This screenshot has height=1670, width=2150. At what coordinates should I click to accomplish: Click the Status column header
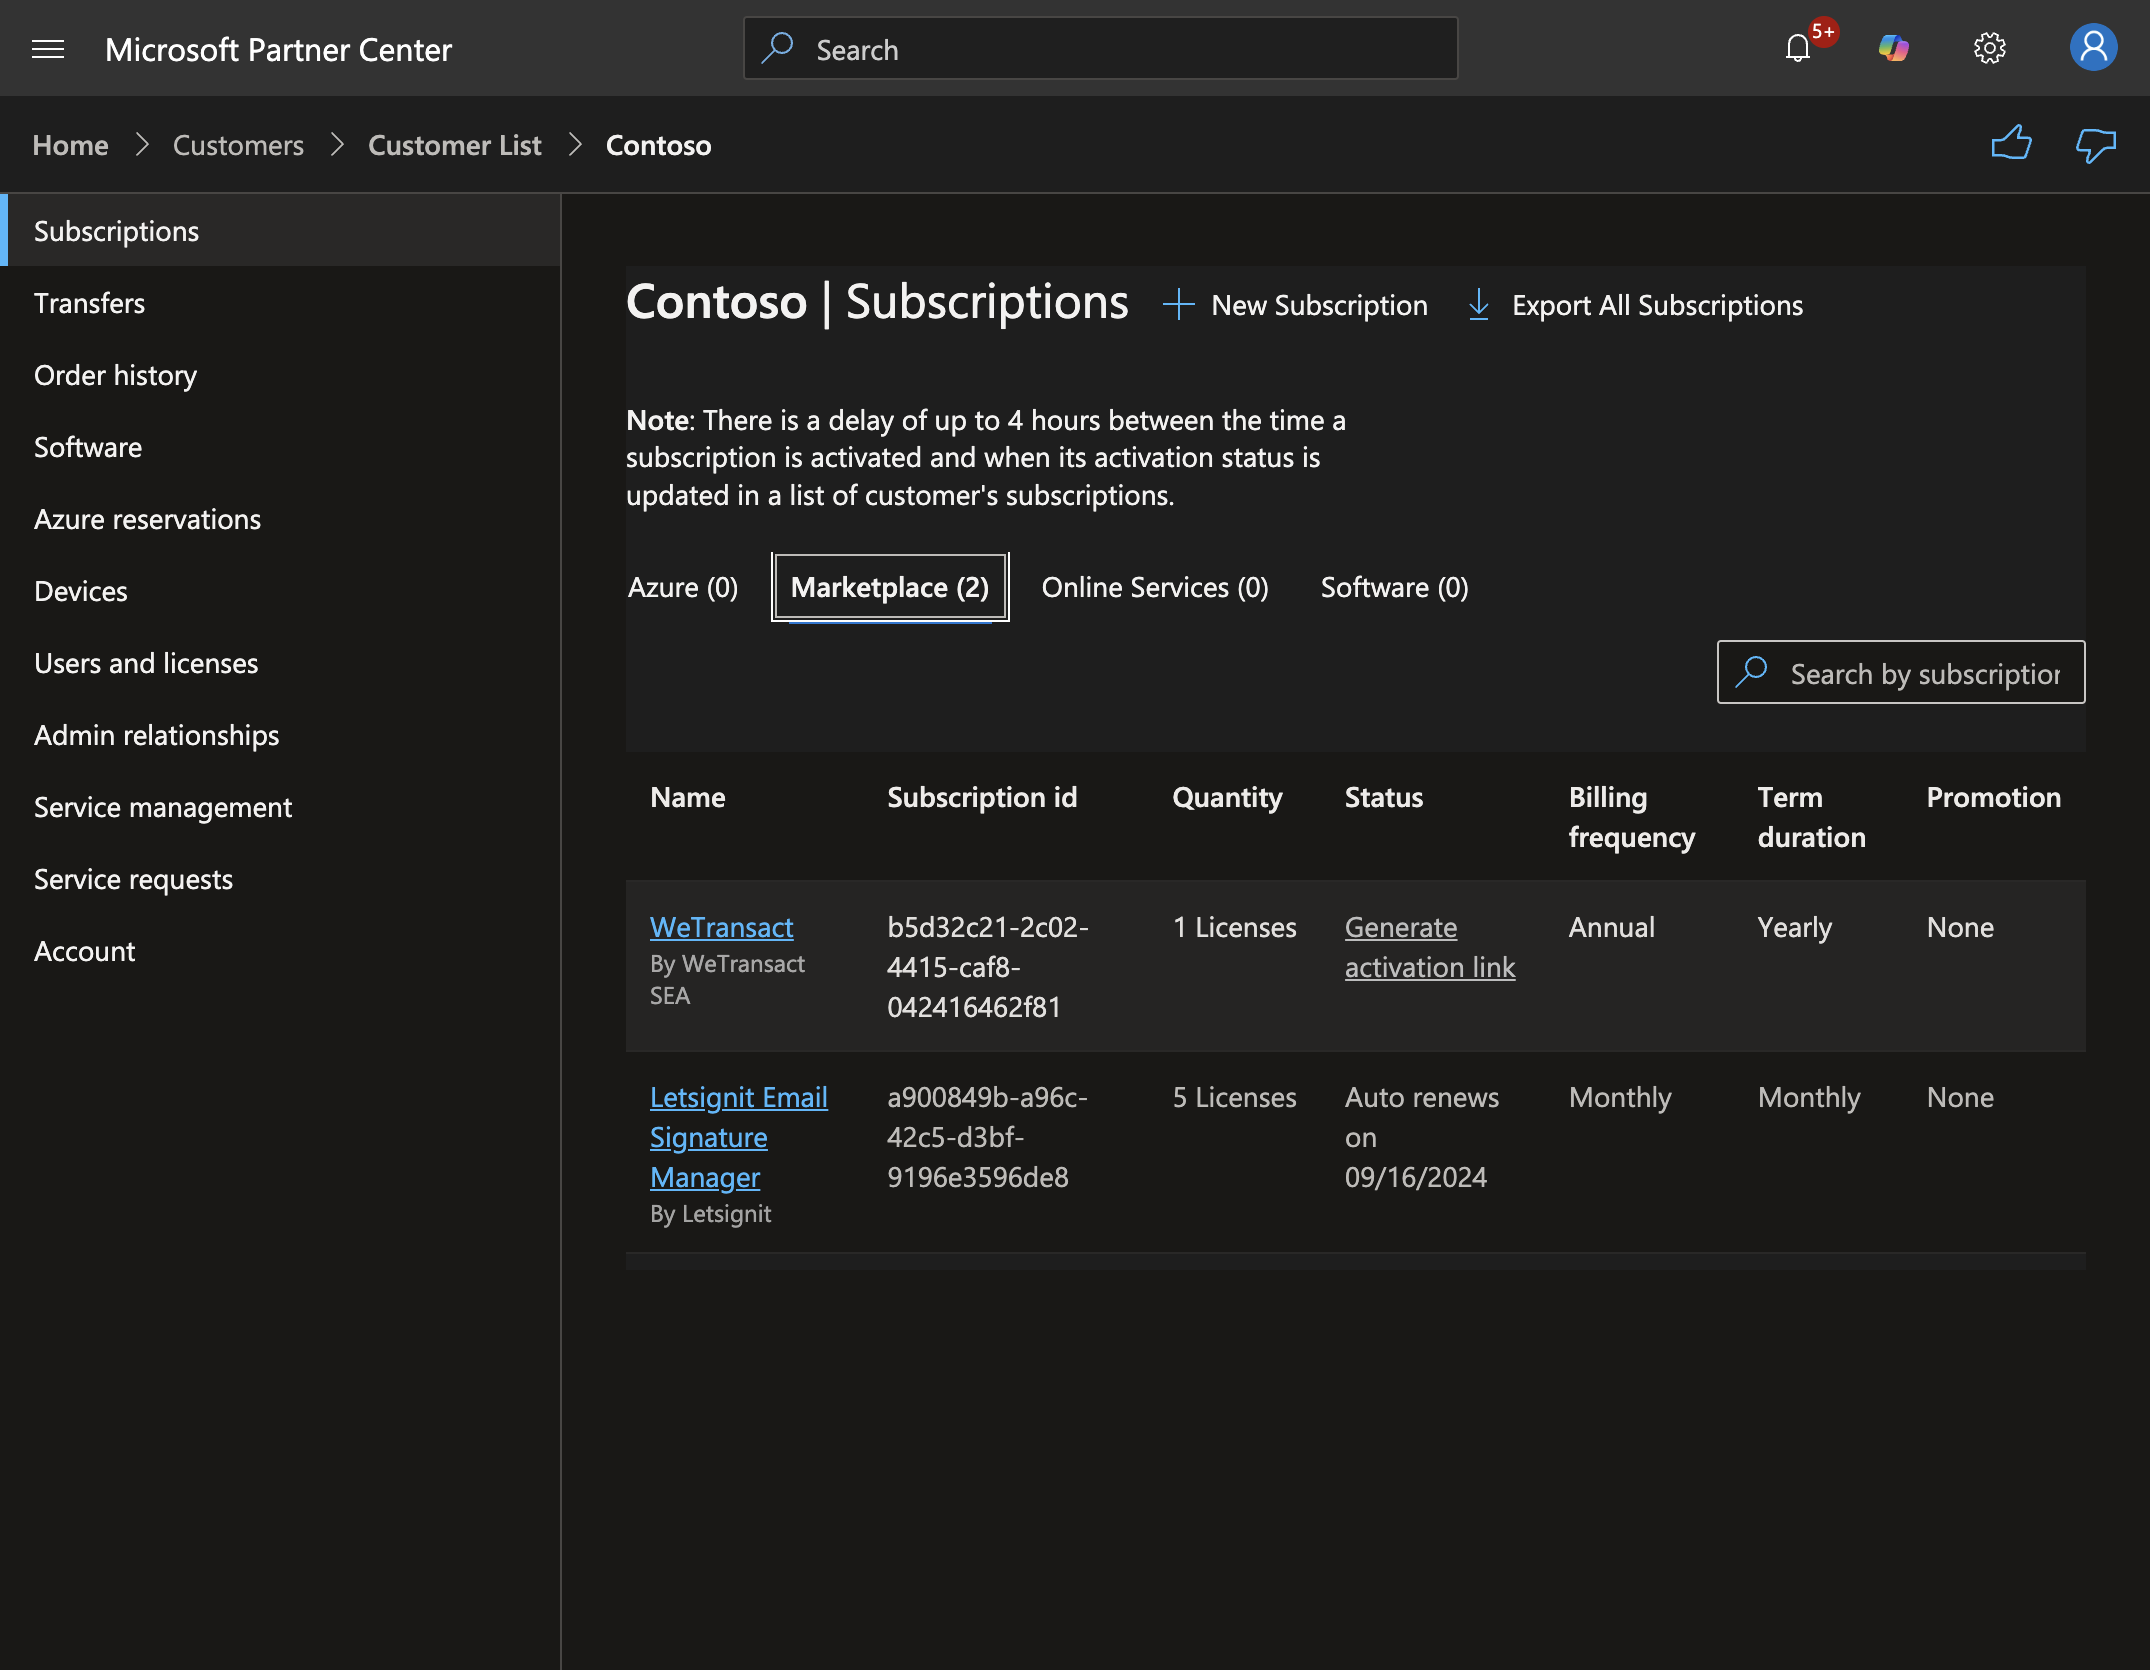[x=1383, y=797]
